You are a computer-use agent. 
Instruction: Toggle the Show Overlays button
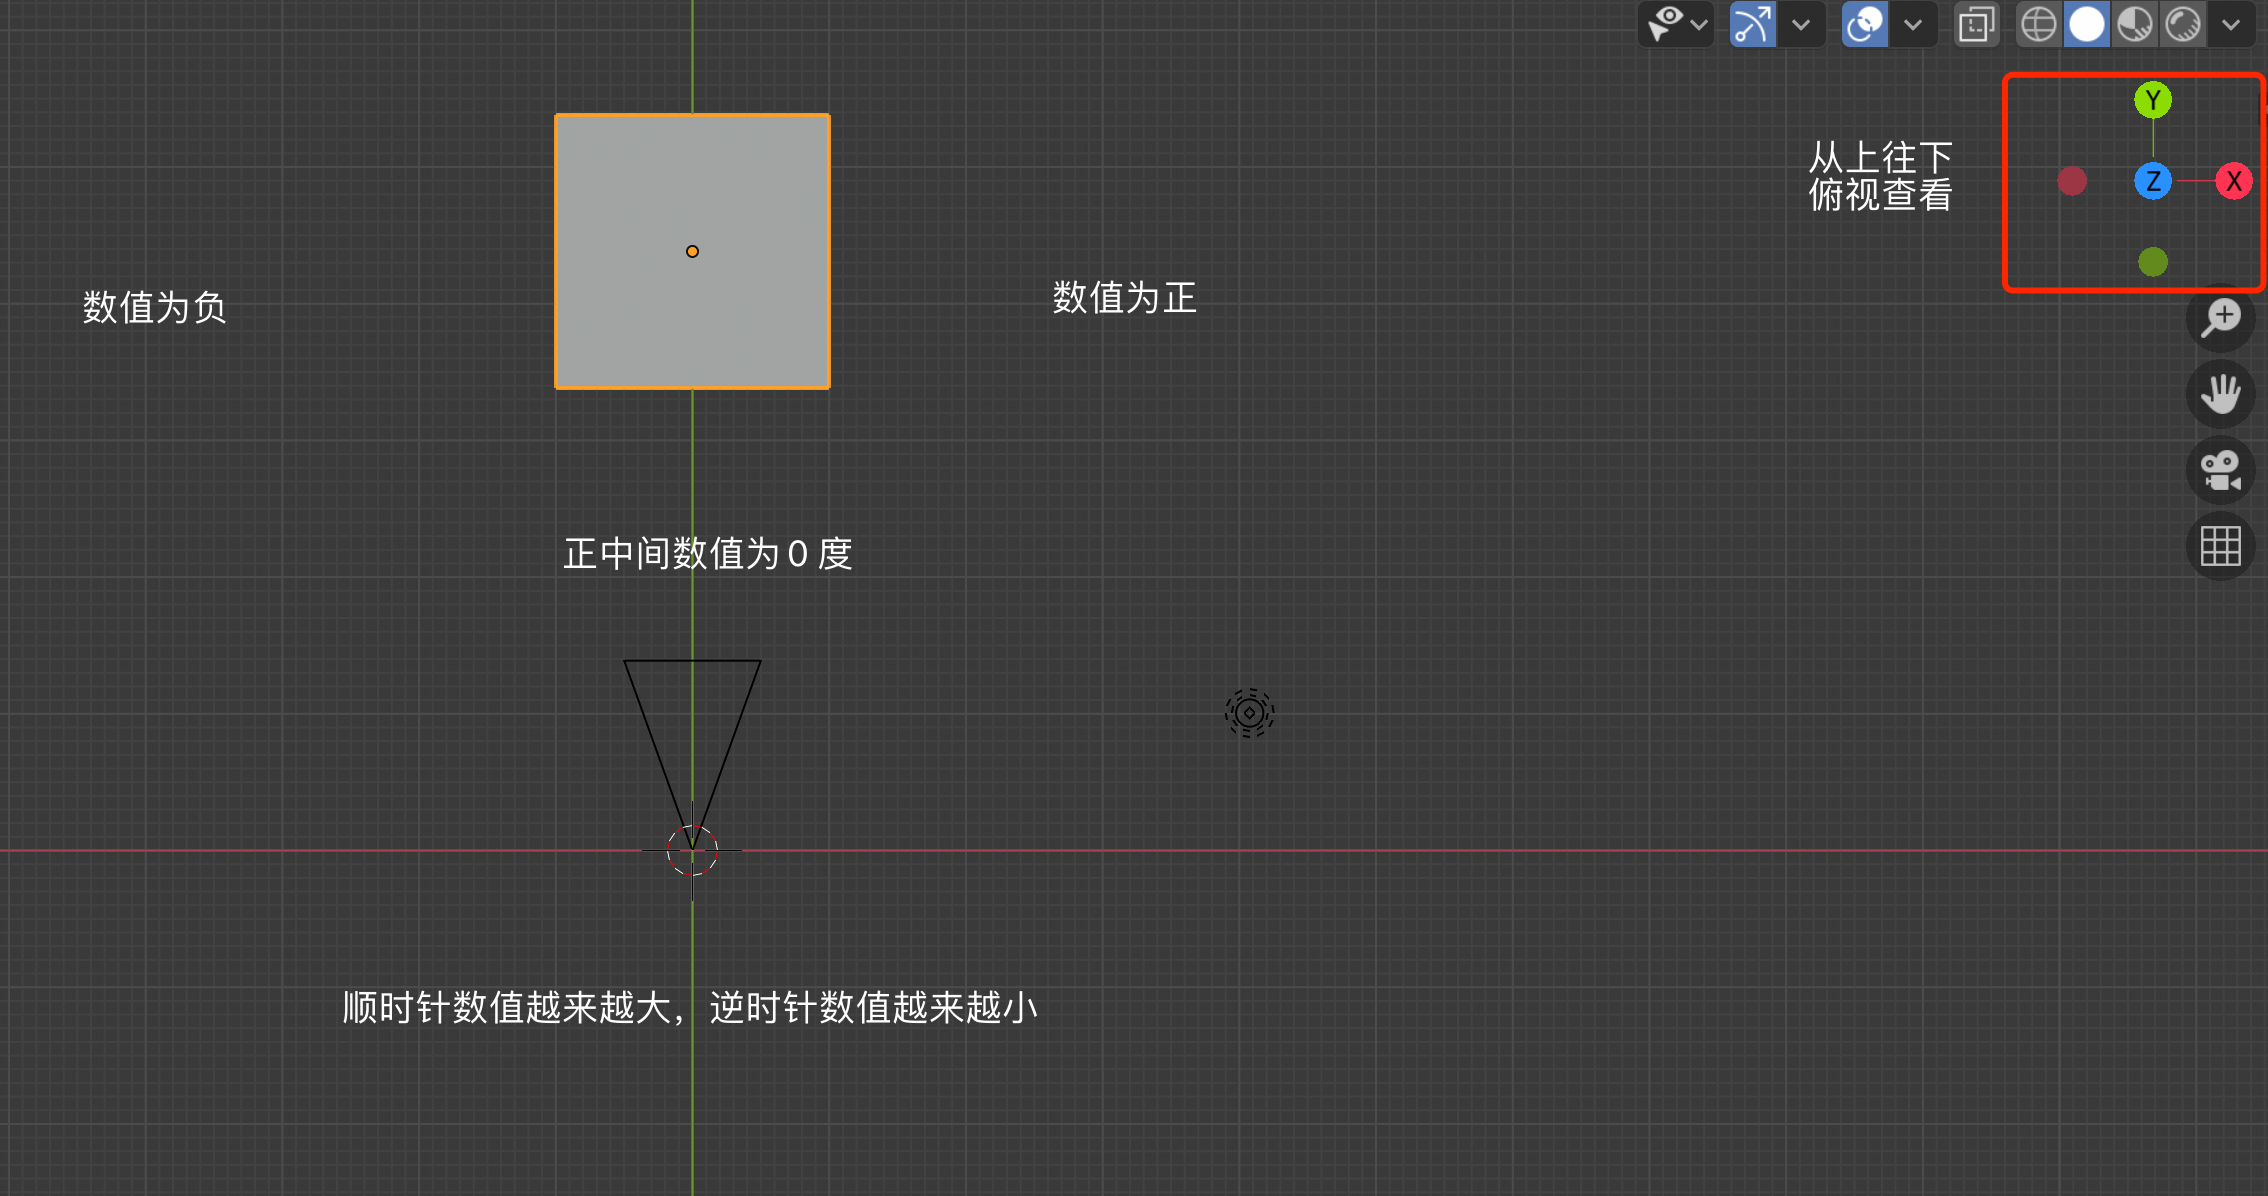[x=1865, y=24]
